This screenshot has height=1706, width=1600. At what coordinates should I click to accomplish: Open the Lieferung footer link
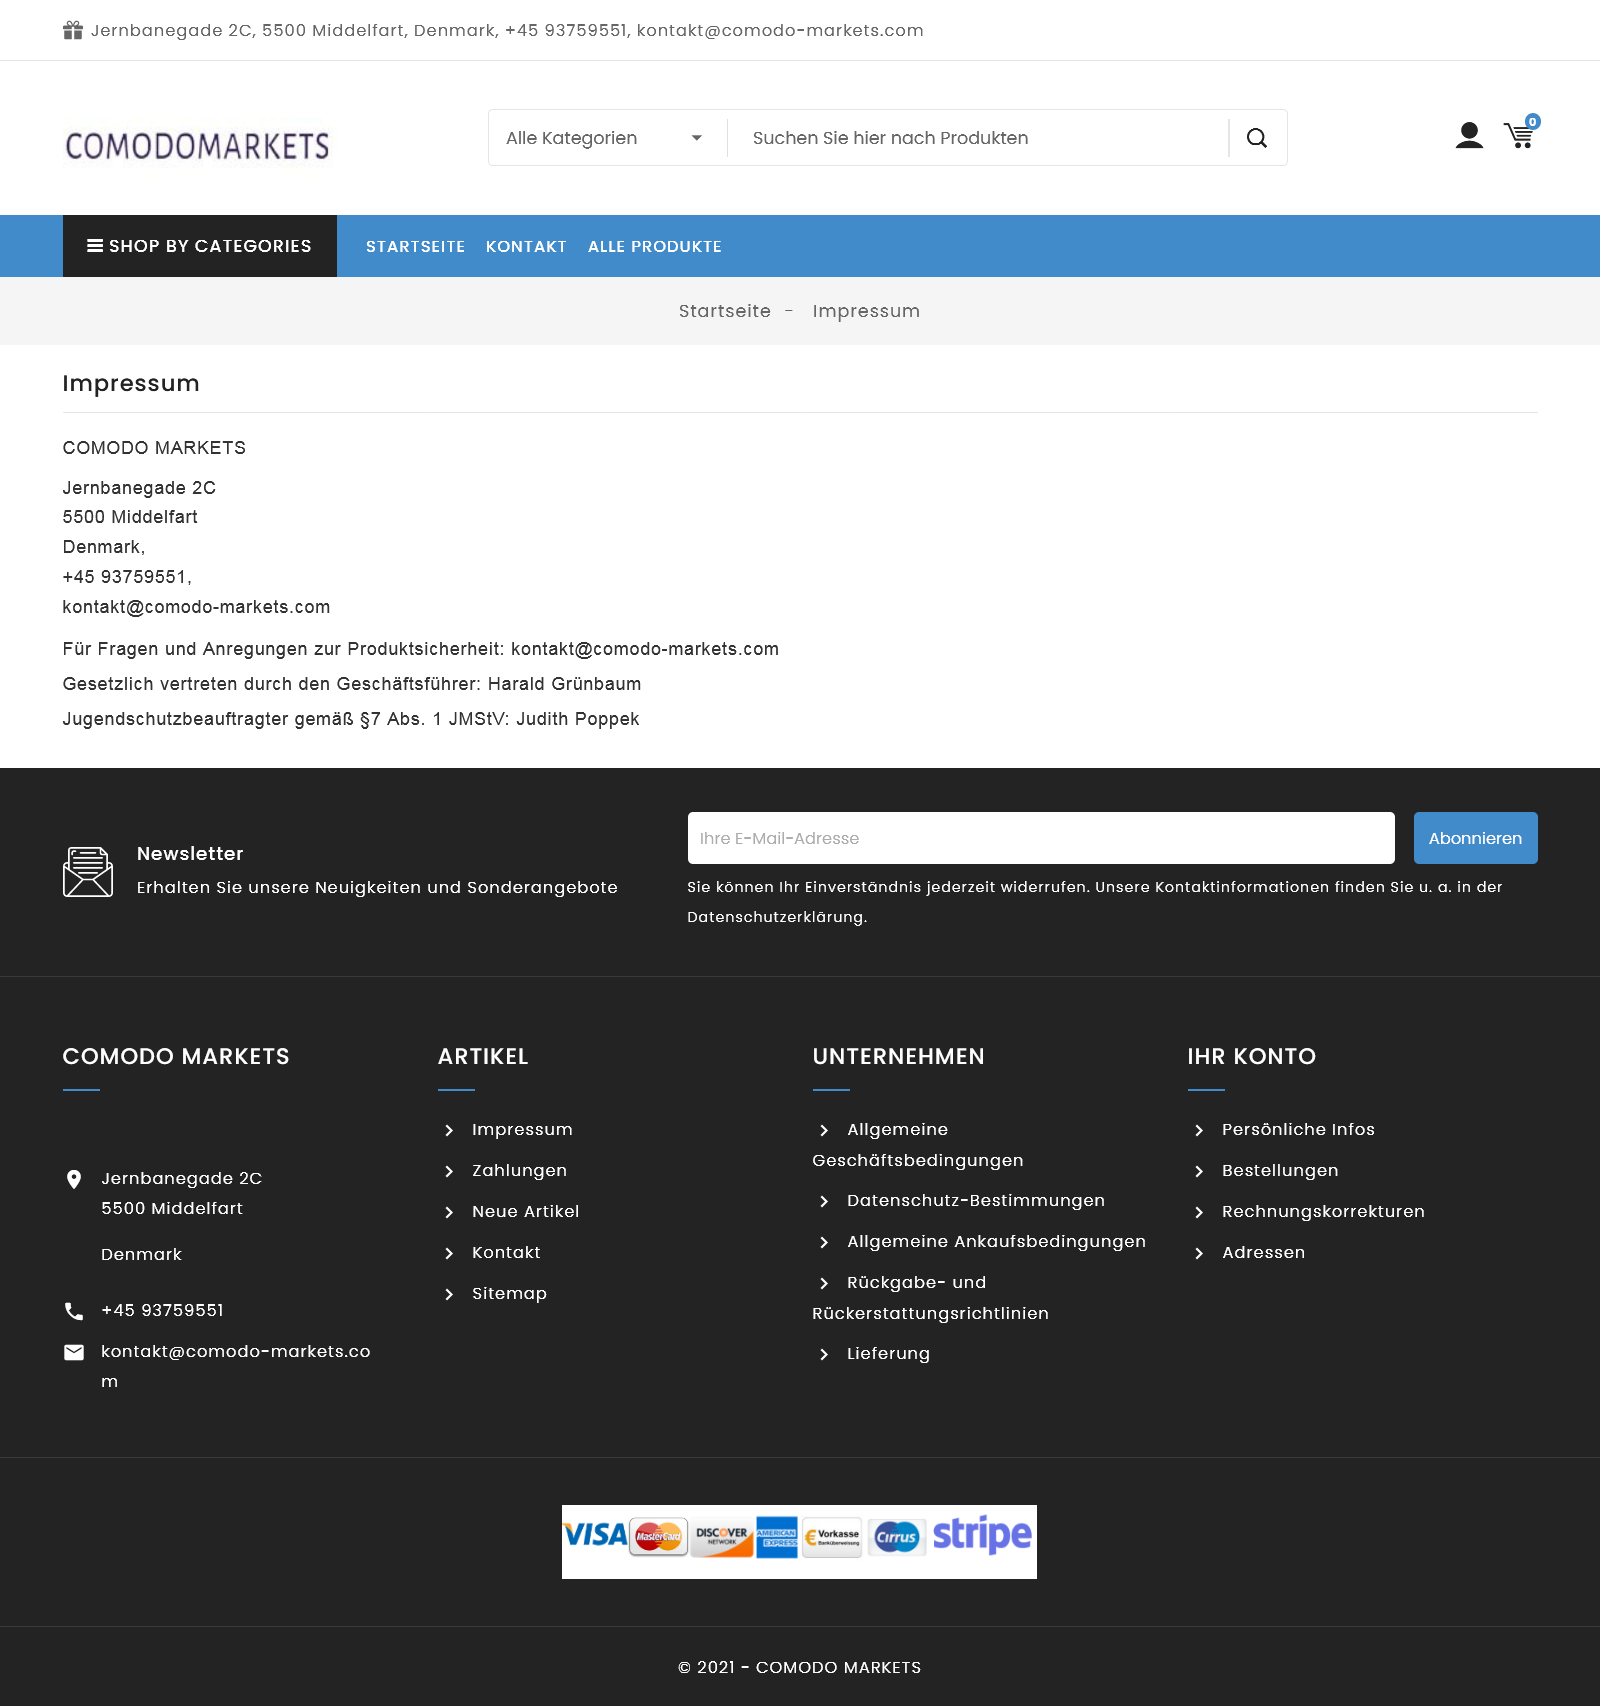888,1354
